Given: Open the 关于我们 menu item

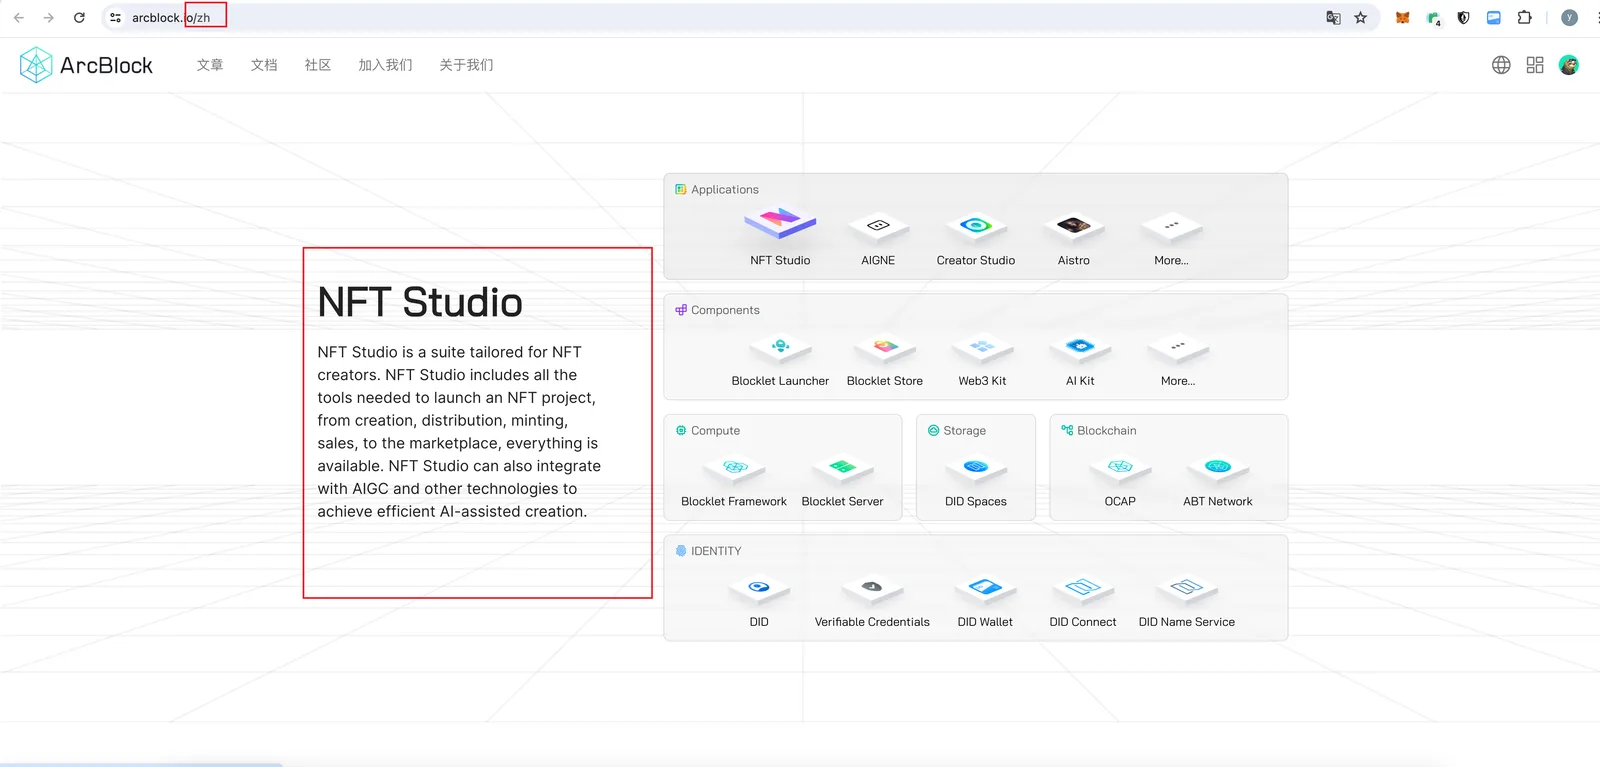Looking at the screenshot, I should (x=466, y=65).
